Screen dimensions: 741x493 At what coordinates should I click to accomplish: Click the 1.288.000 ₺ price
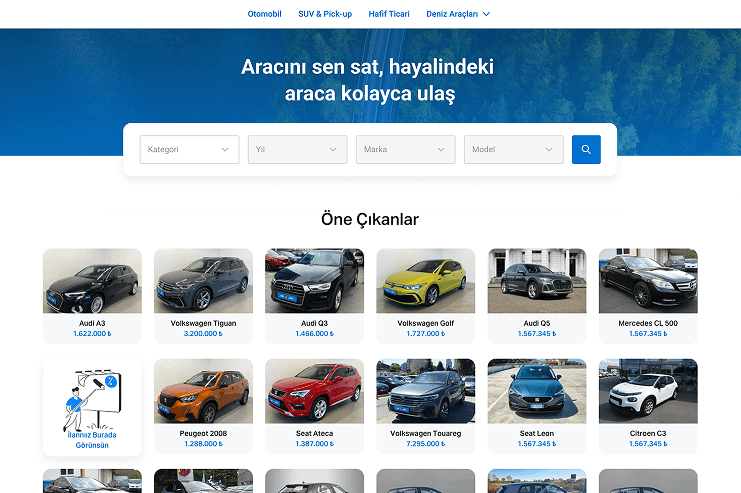203,444
